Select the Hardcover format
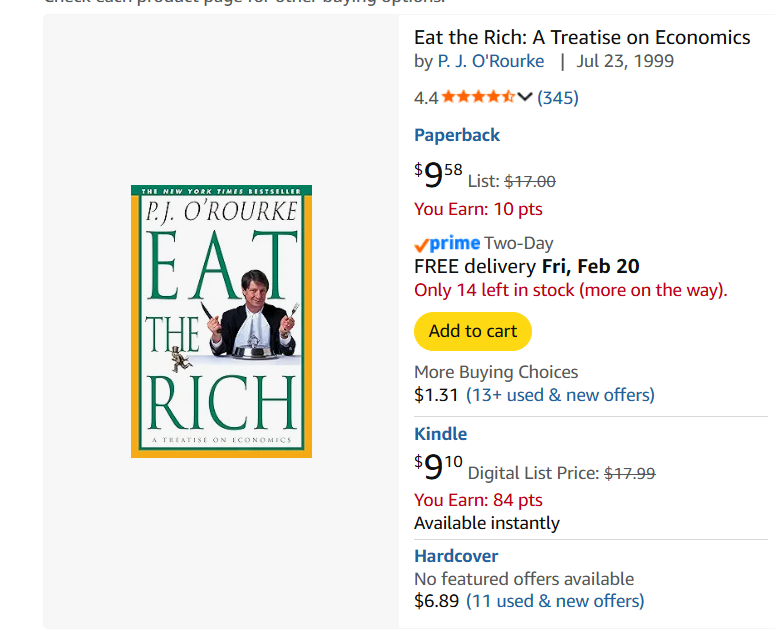This screenshot has width=775, height=633. (456, 556)
